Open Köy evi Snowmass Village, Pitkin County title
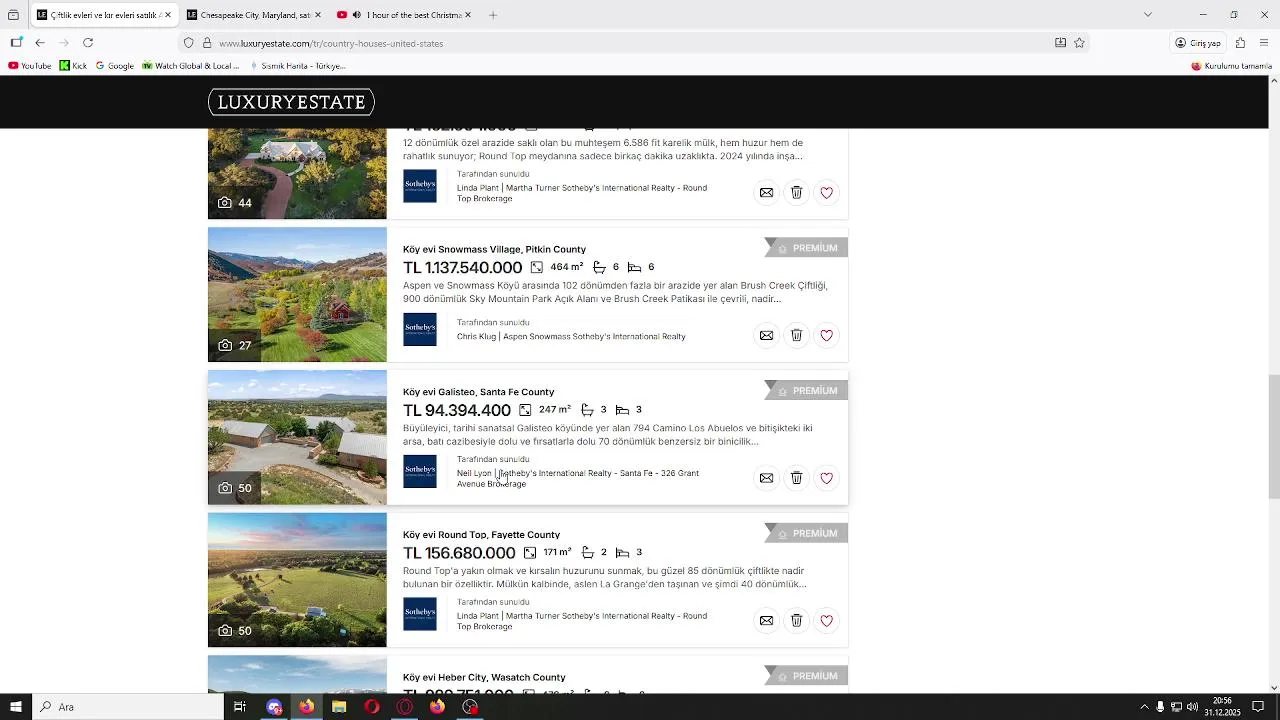 point(494,249)
